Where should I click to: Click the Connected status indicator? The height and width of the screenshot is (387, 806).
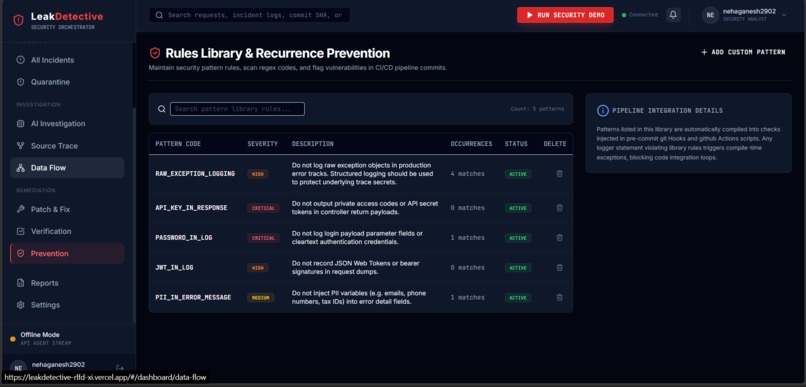click(639, 15)
